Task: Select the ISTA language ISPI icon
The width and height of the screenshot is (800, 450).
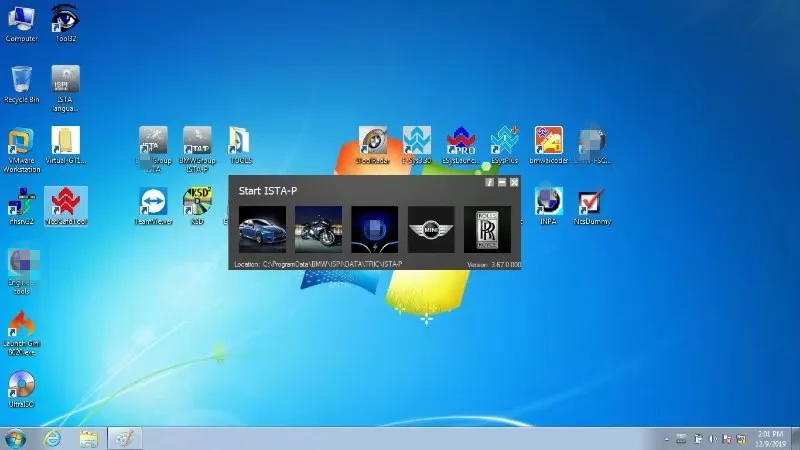Action: tap(65, 89)
